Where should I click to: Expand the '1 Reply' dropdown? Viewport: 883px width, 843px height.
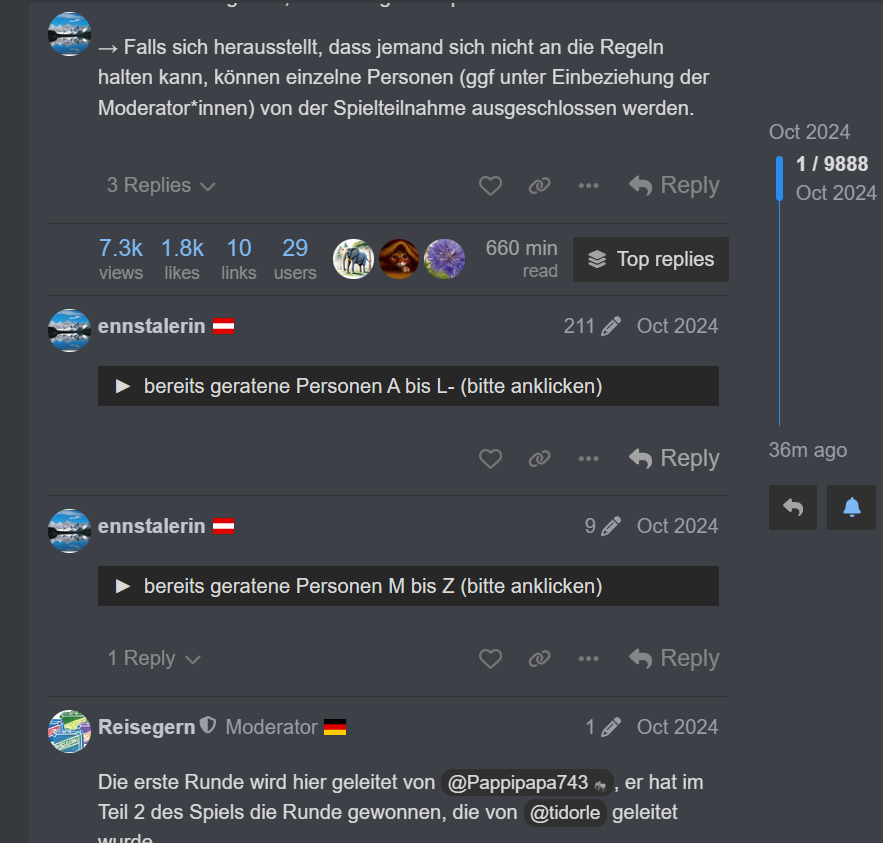[154, 658]
